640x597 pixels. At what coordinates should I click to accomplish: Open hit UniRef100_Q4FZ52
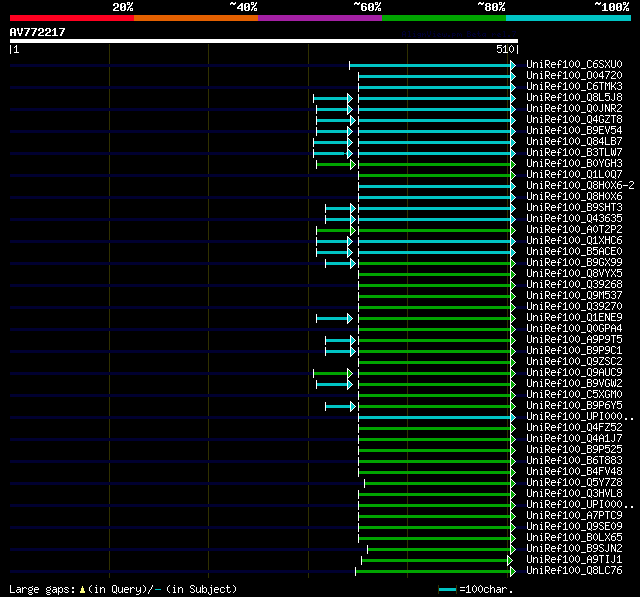coord(574,428)
